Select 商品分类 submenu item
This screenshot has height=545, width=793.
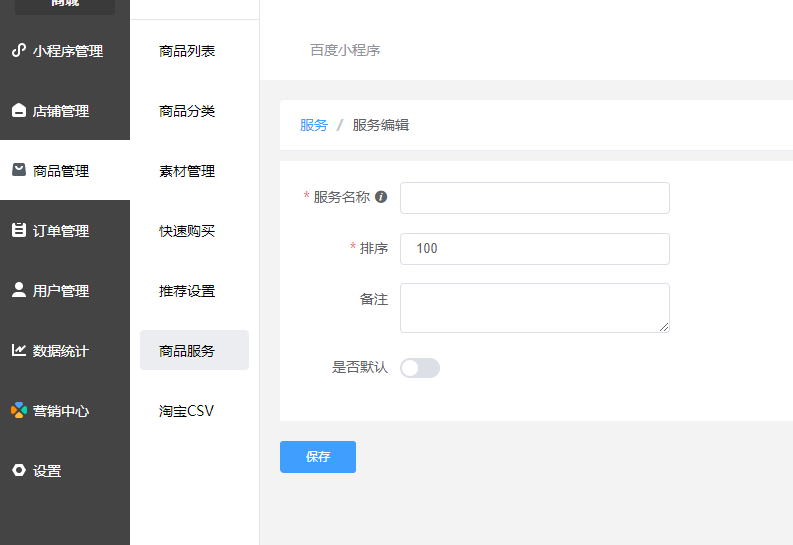point(187,111)
